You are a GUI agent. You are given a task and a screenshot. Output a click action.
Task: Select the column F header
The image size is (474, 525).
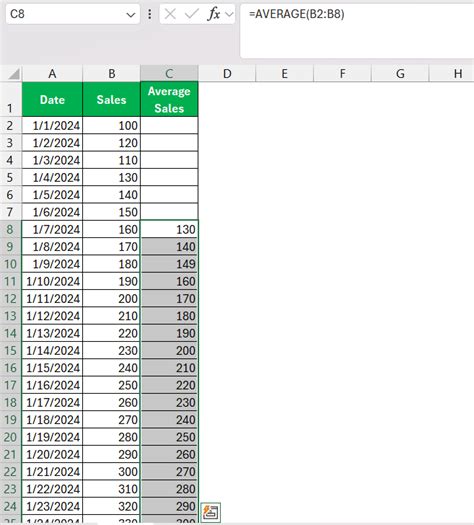[342, 73]
